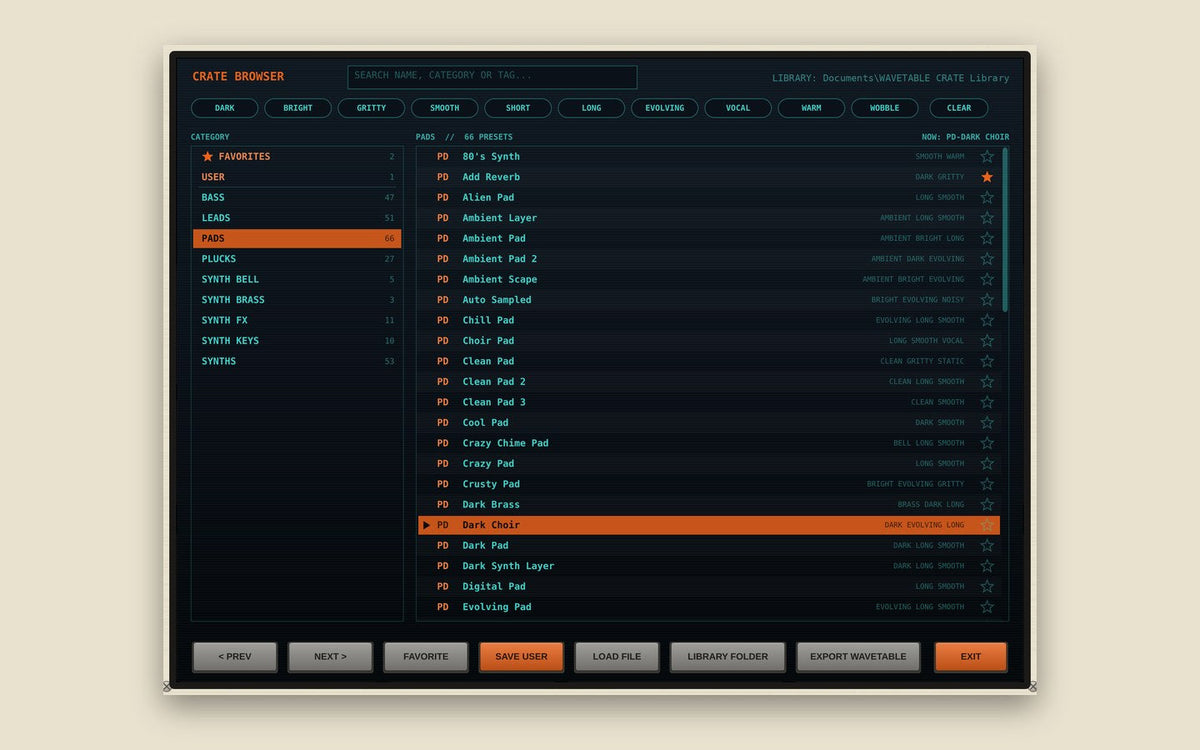1200x750 pixels.
Task: Star the Ambient Scape preset
Action: (x=987, y=280)
